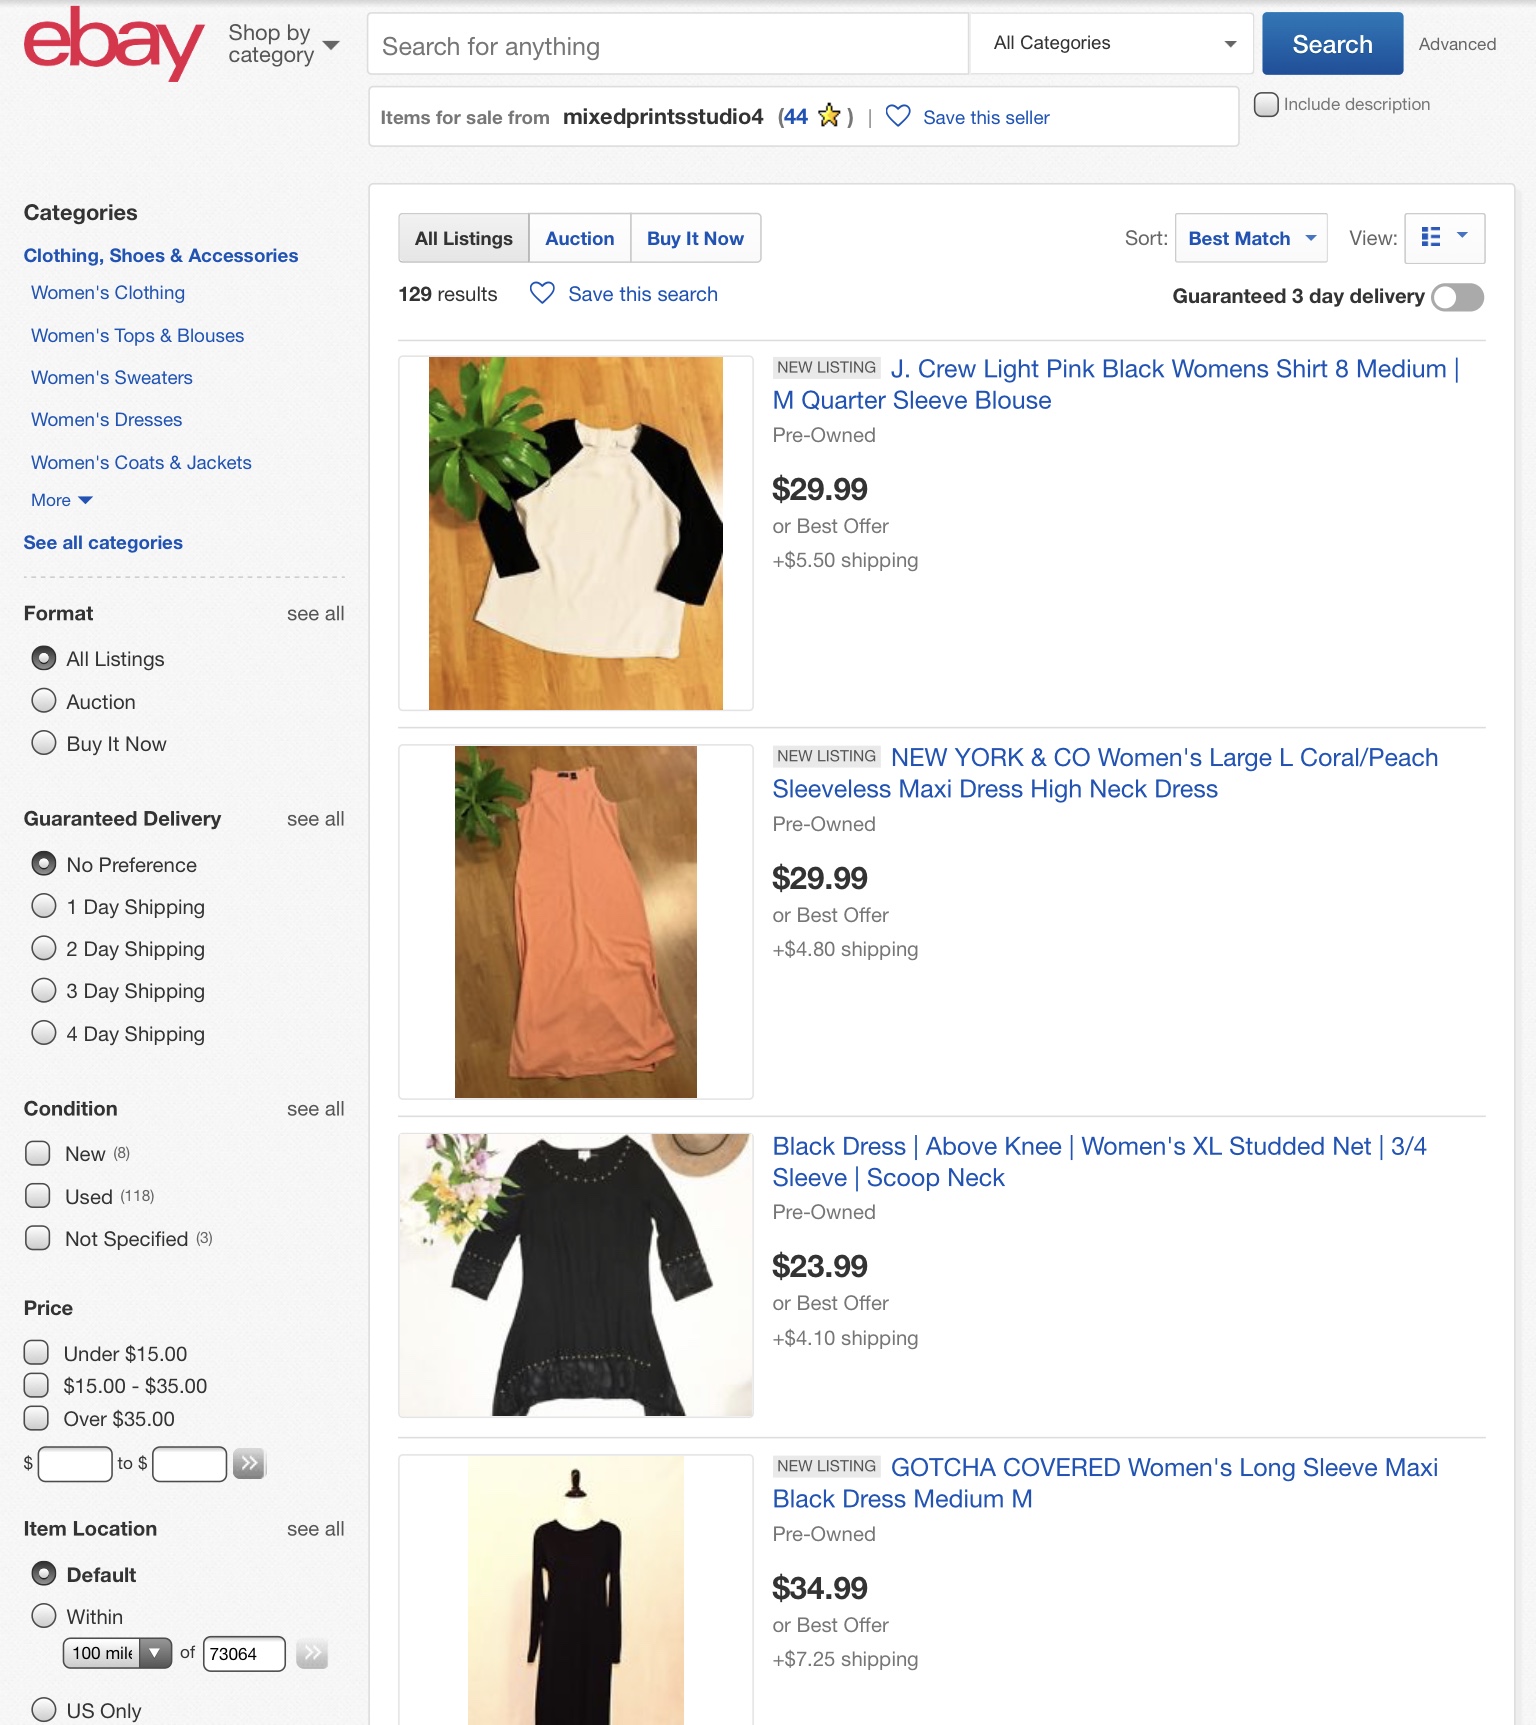Click the Search for anything field

coord(668,44)
